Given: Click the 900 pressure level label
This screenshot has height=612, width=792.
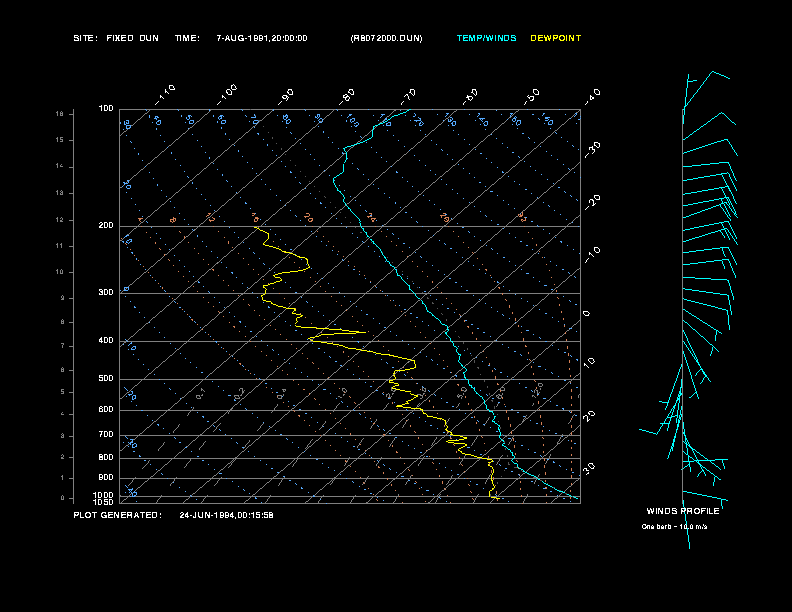Looking at the screenshot, I should [106, 478].
